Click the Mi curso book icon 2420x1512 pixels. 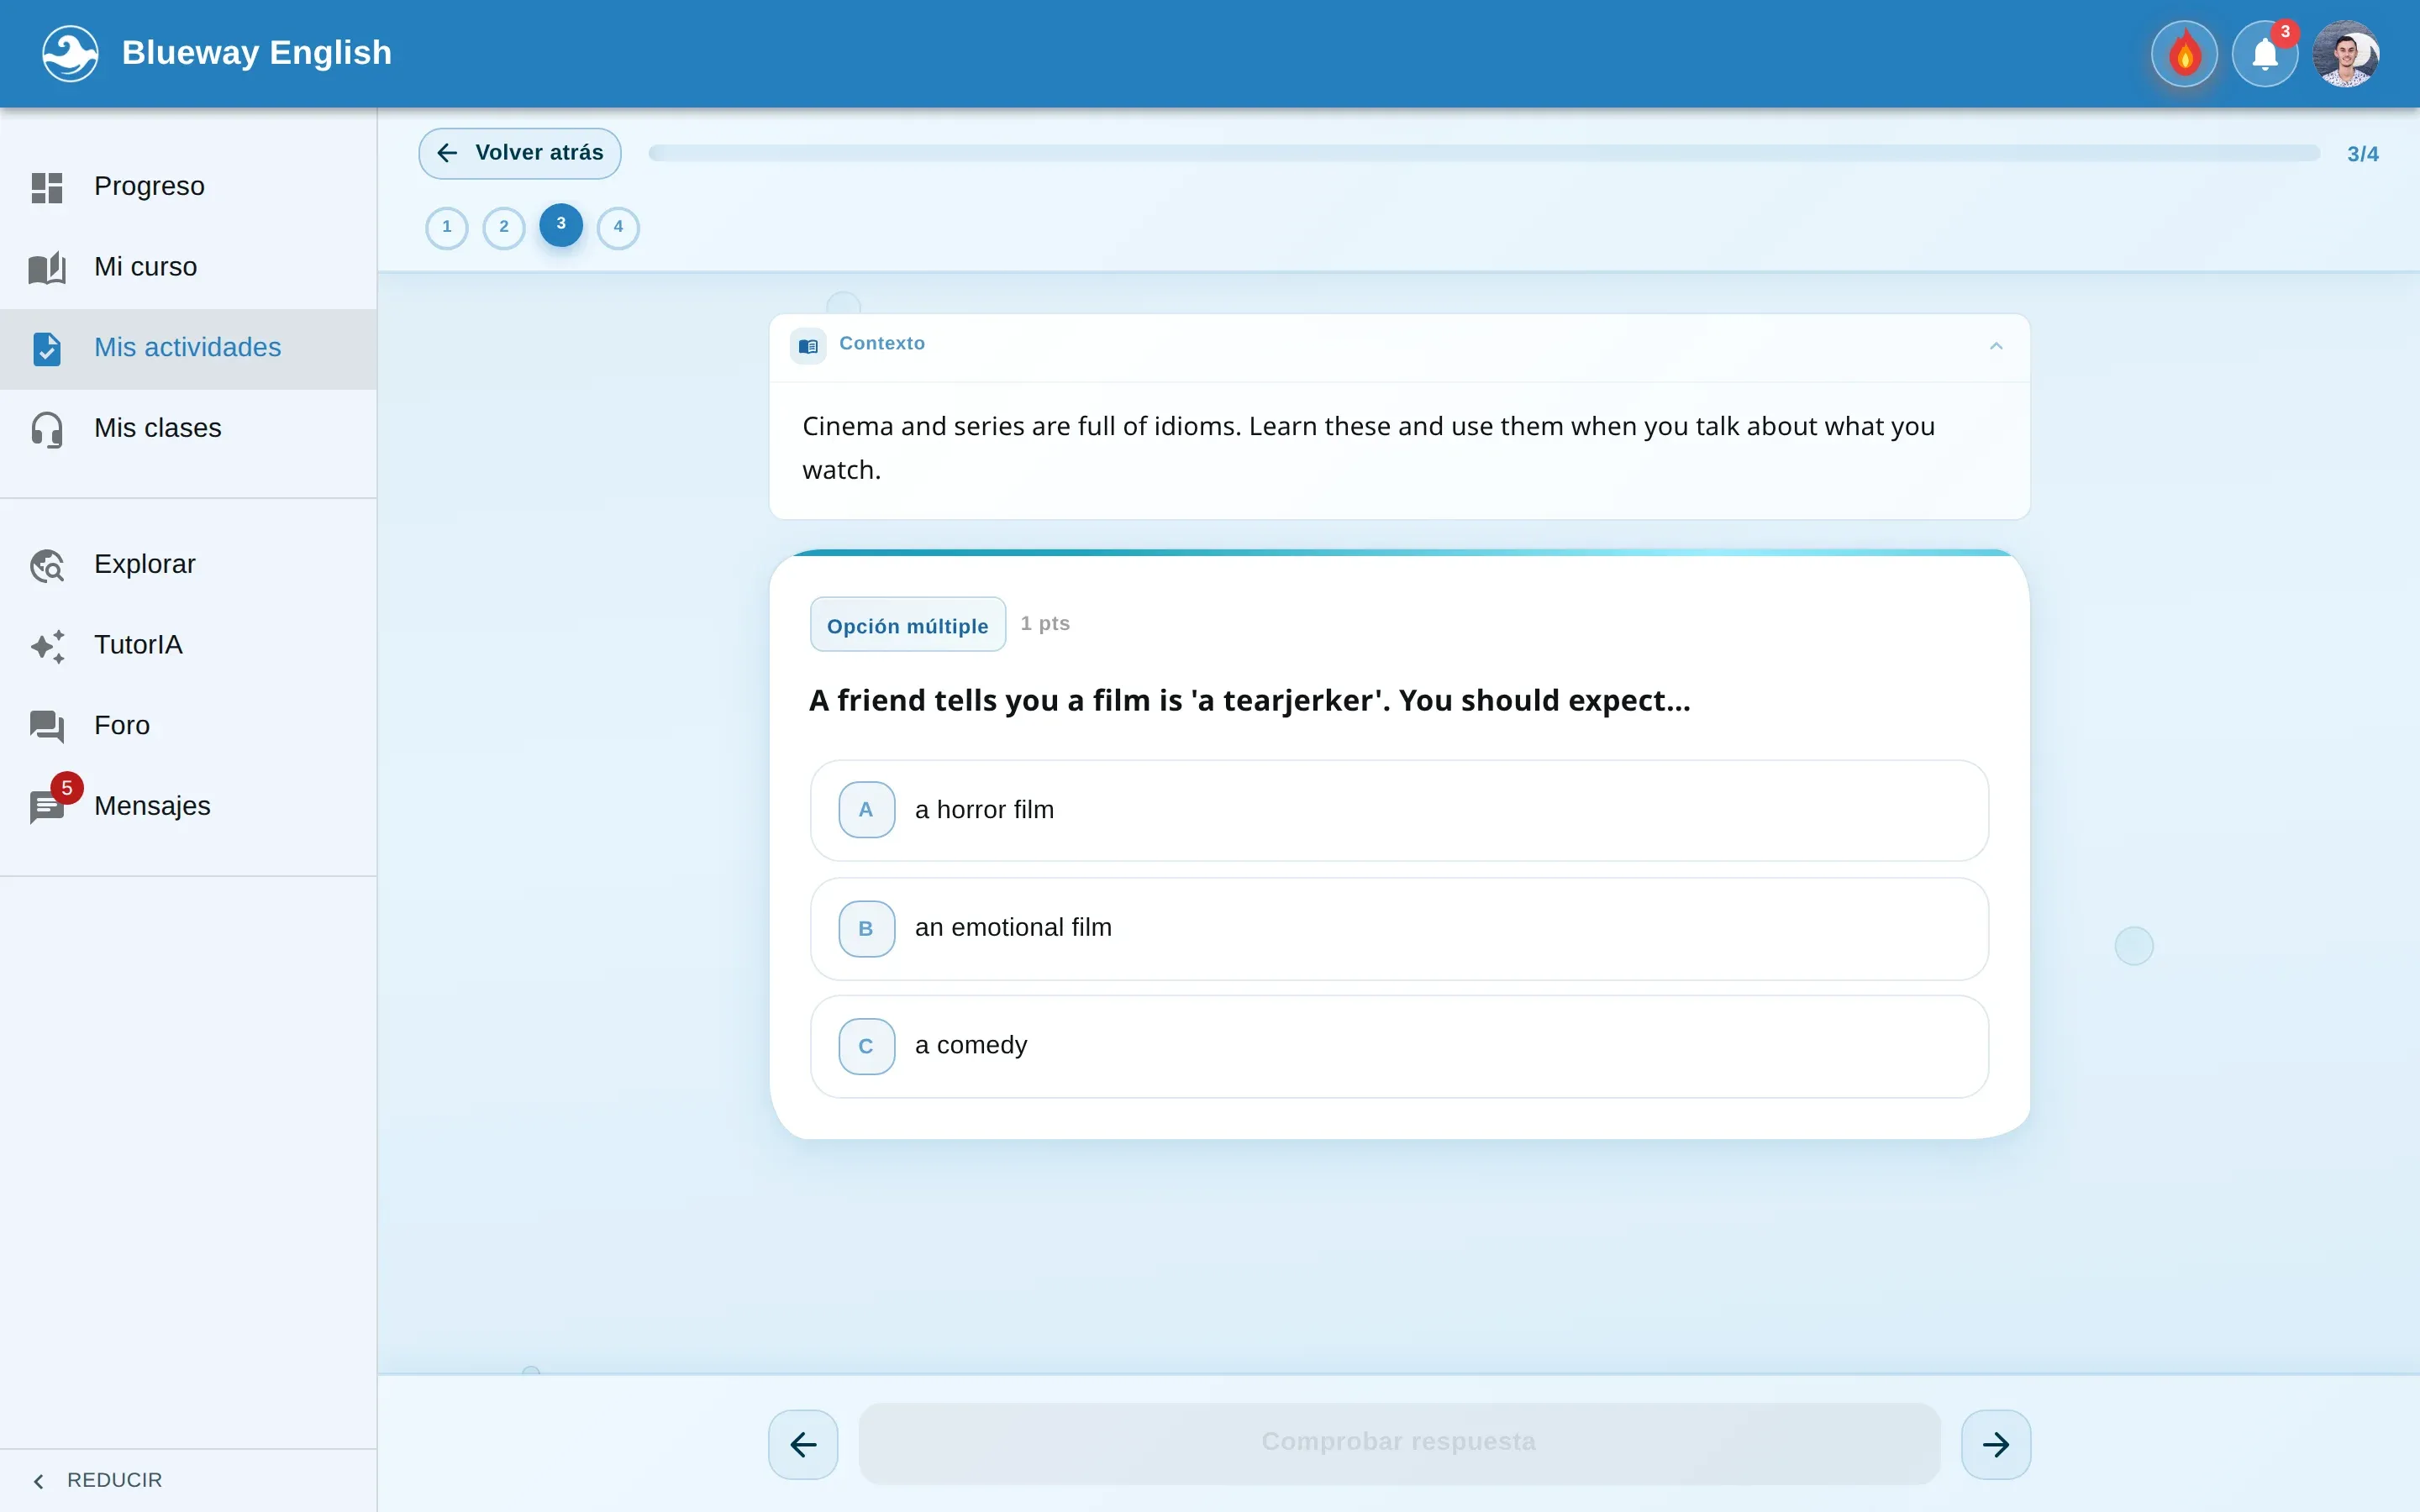pyautogui.click(x=47, y=267)
